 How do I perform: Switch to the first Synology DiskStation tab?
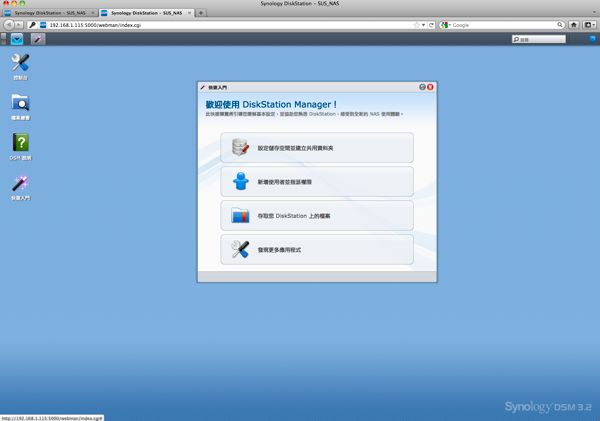pyautogui.click(x=50, y=13)
